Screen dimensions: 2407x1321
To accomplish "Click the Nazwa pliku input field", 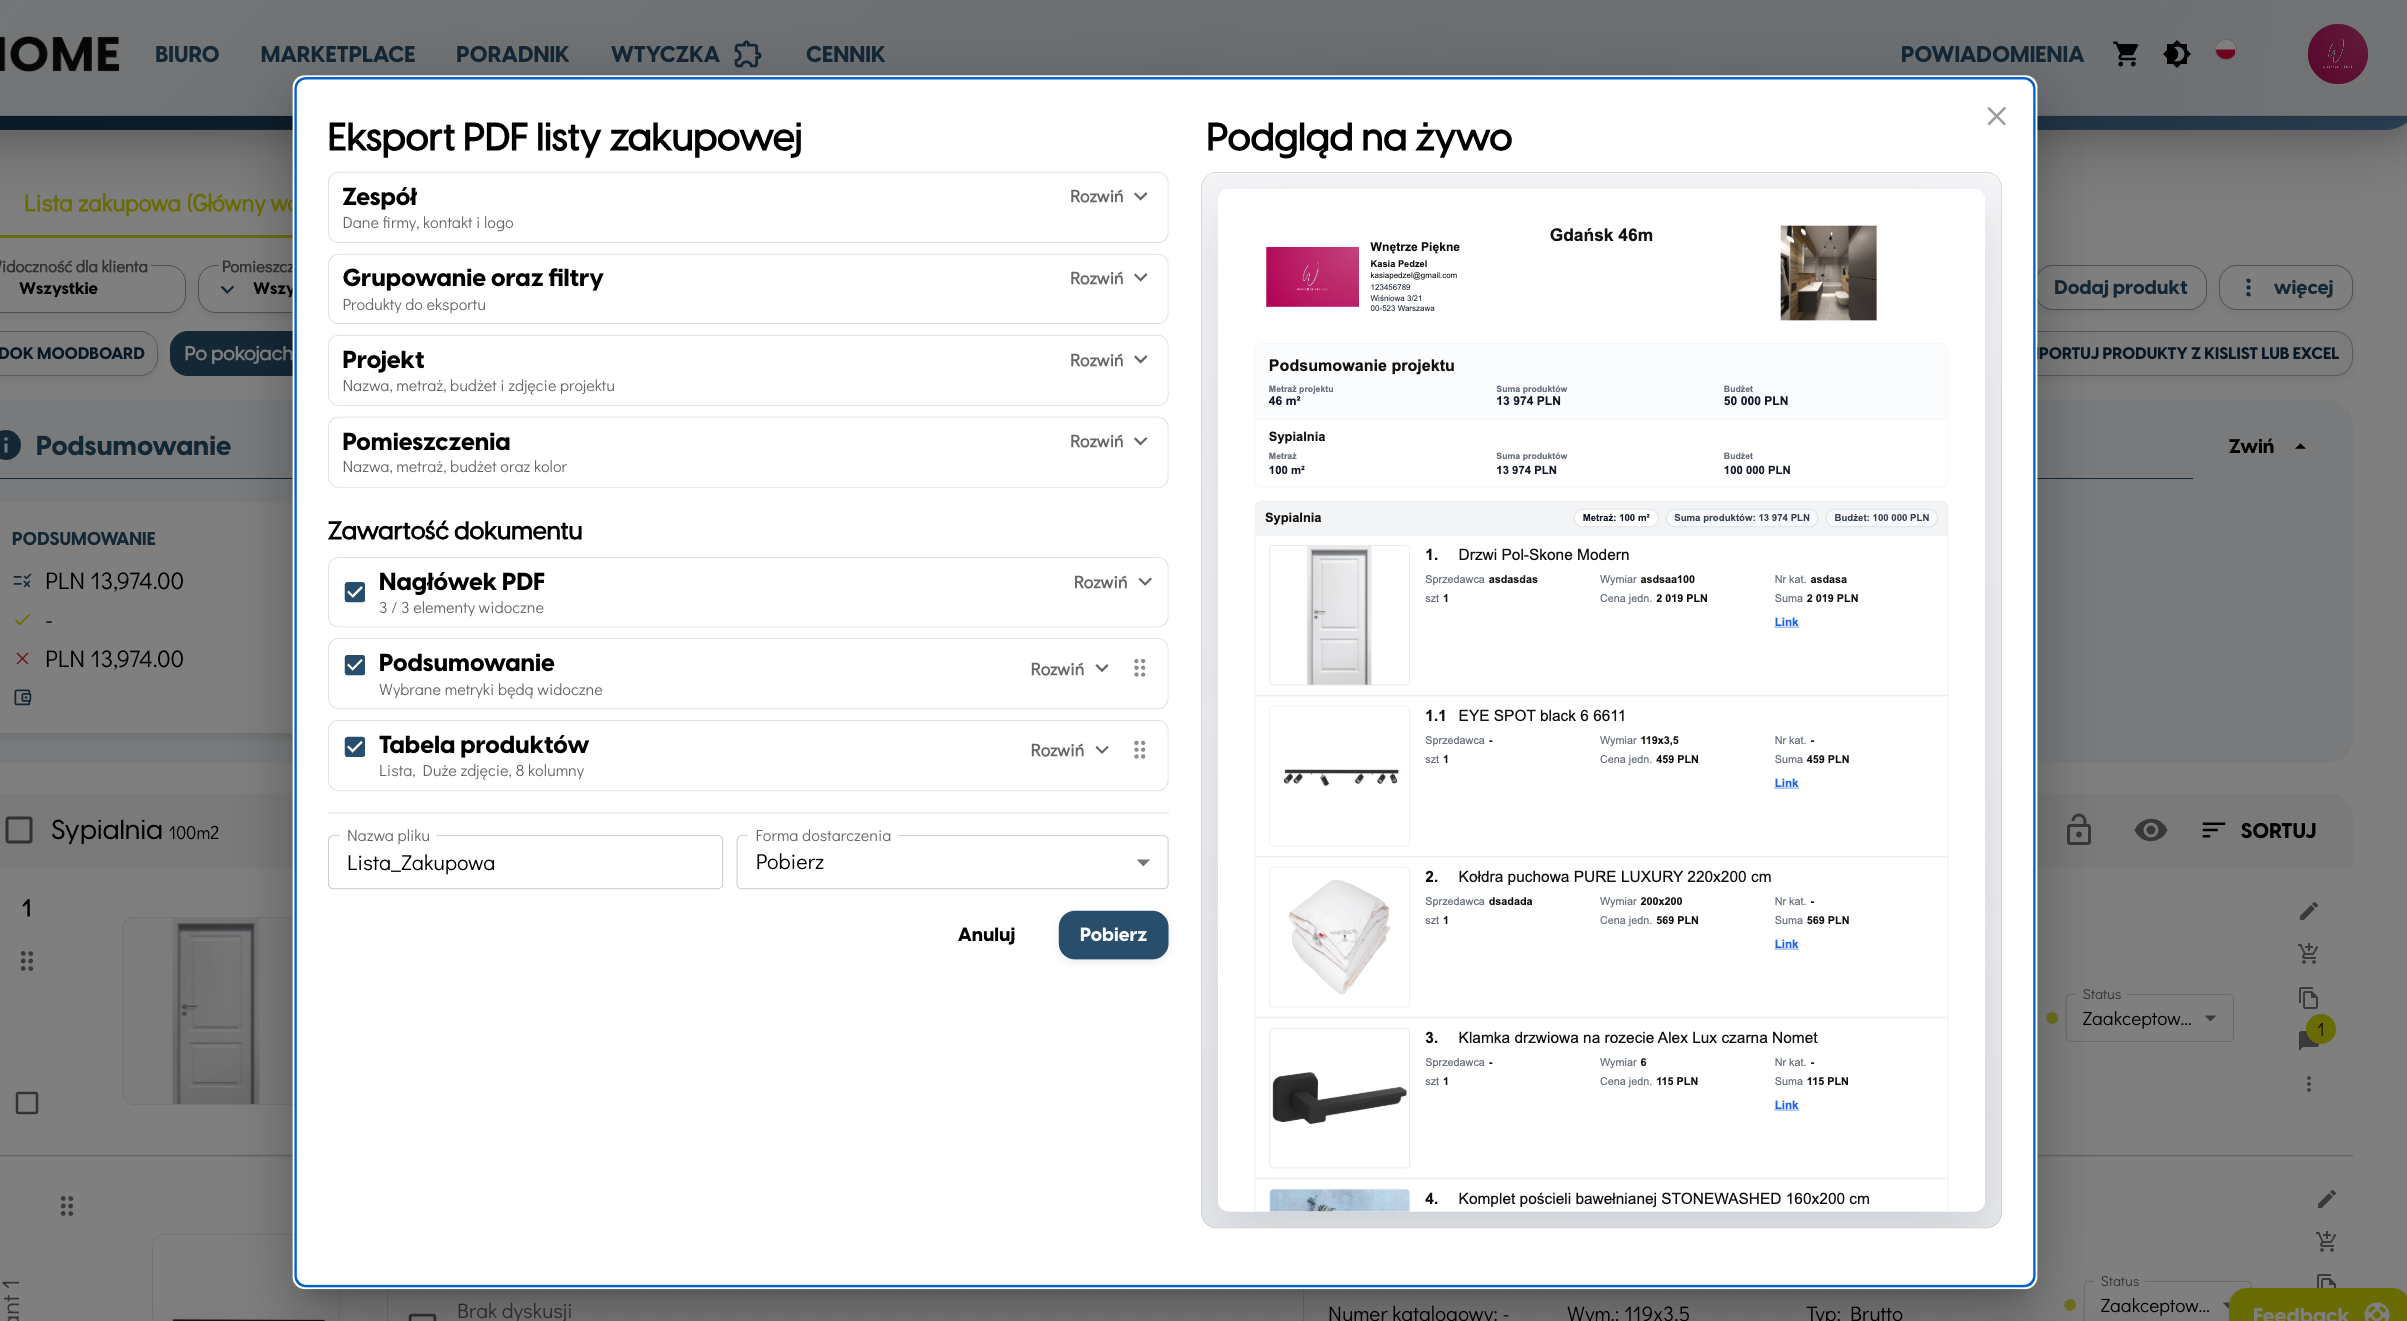I will pos(525,863).
